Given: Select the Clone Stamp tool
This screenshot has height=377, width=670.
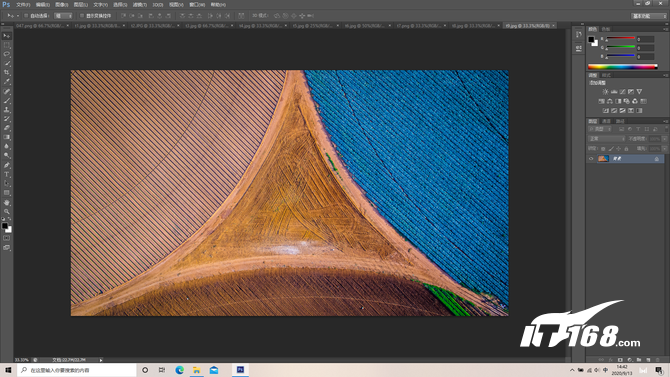Looking at the screenshot, I should point(6,110).
